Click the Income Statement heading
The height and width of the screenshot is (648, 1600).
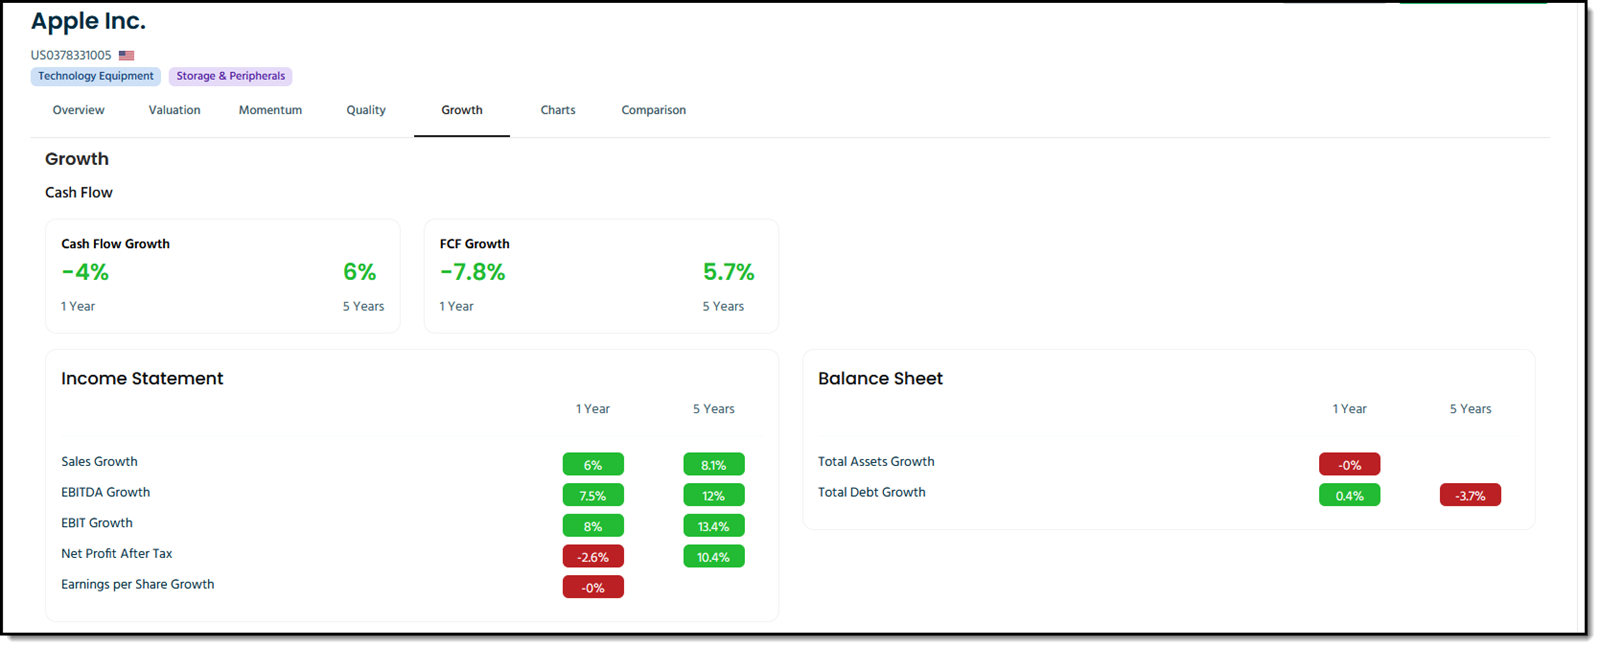pos(142,379)
